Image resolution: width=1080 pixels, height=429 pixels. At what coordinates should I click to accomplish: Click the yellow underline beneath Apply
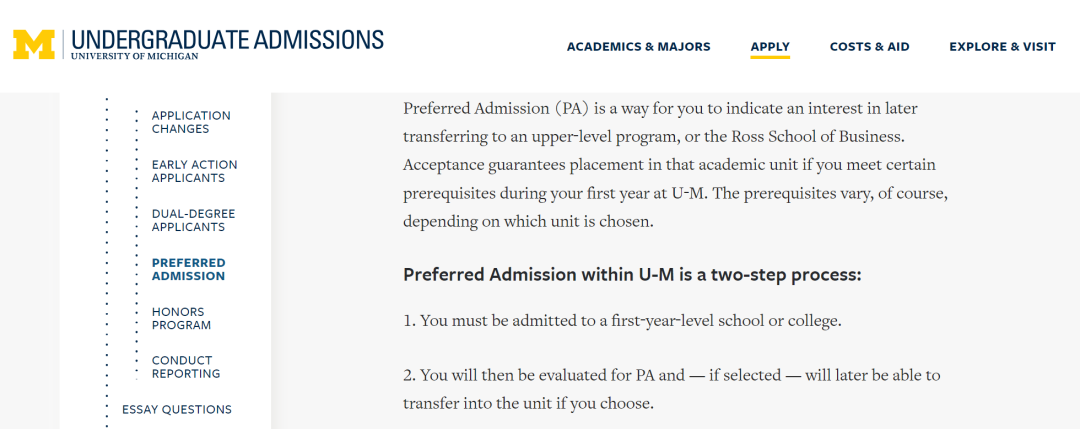(770, 57)
